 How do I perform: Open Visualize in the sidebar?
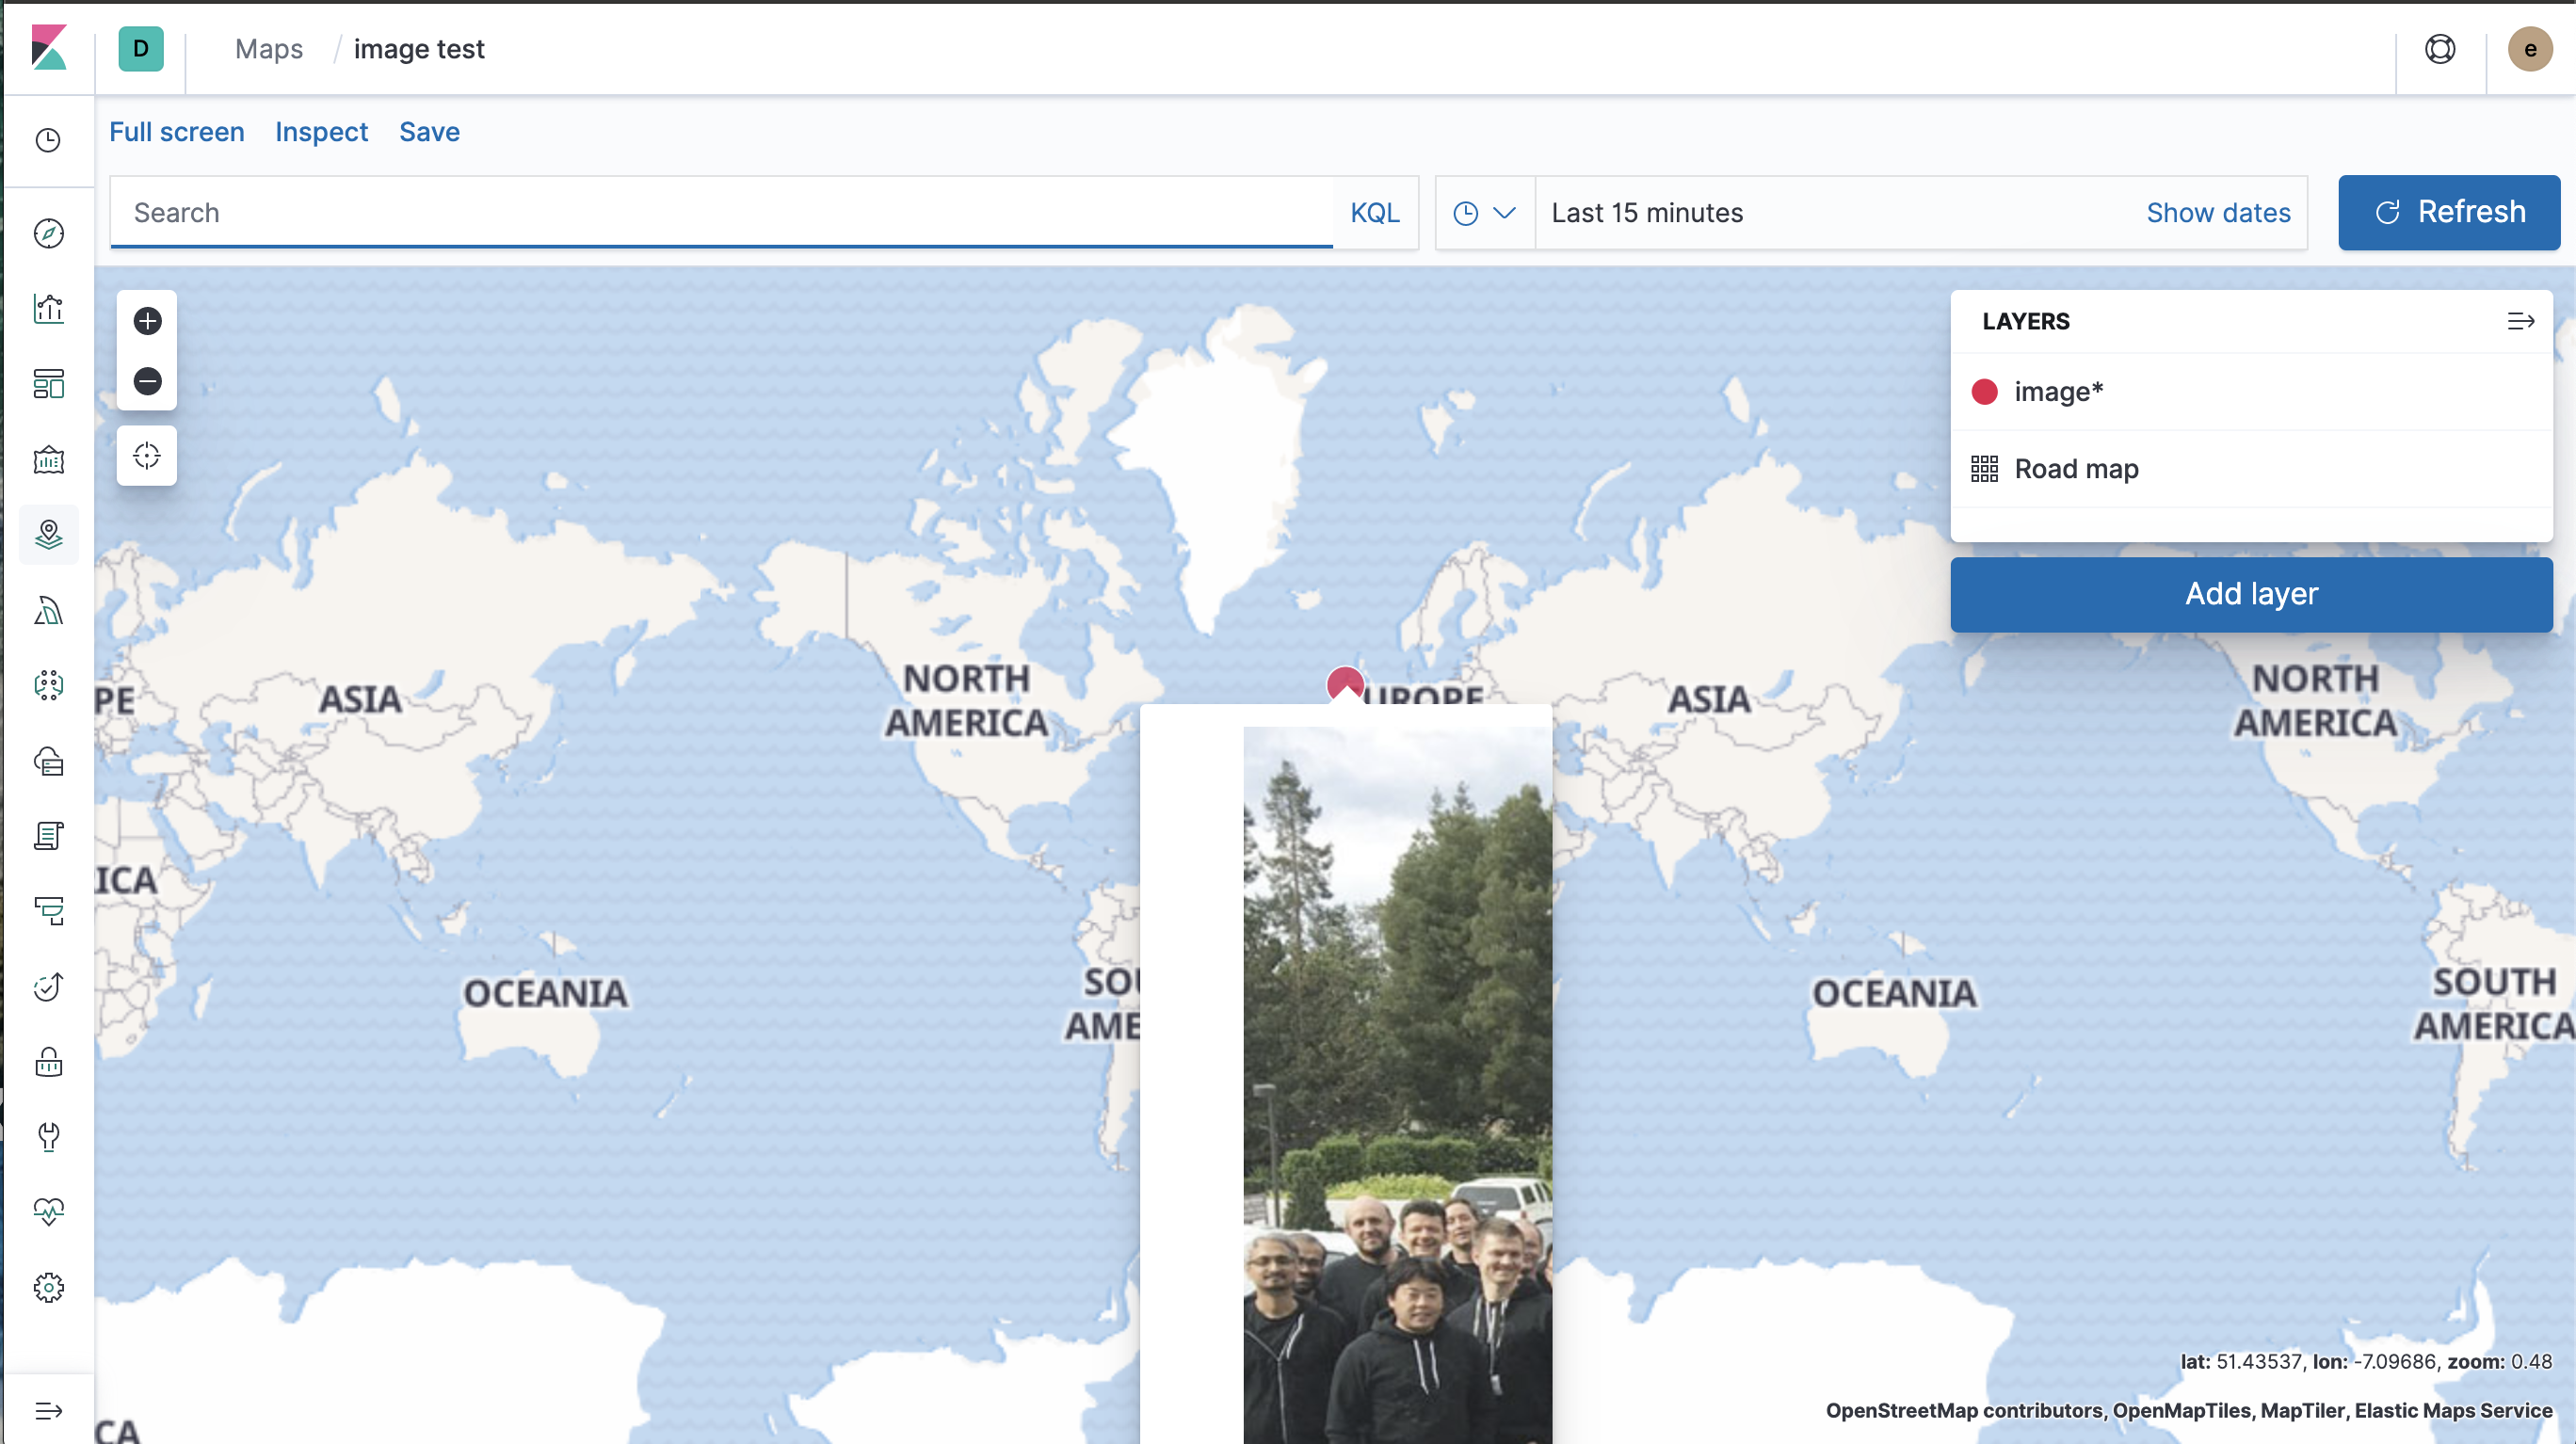click(48, 309)
